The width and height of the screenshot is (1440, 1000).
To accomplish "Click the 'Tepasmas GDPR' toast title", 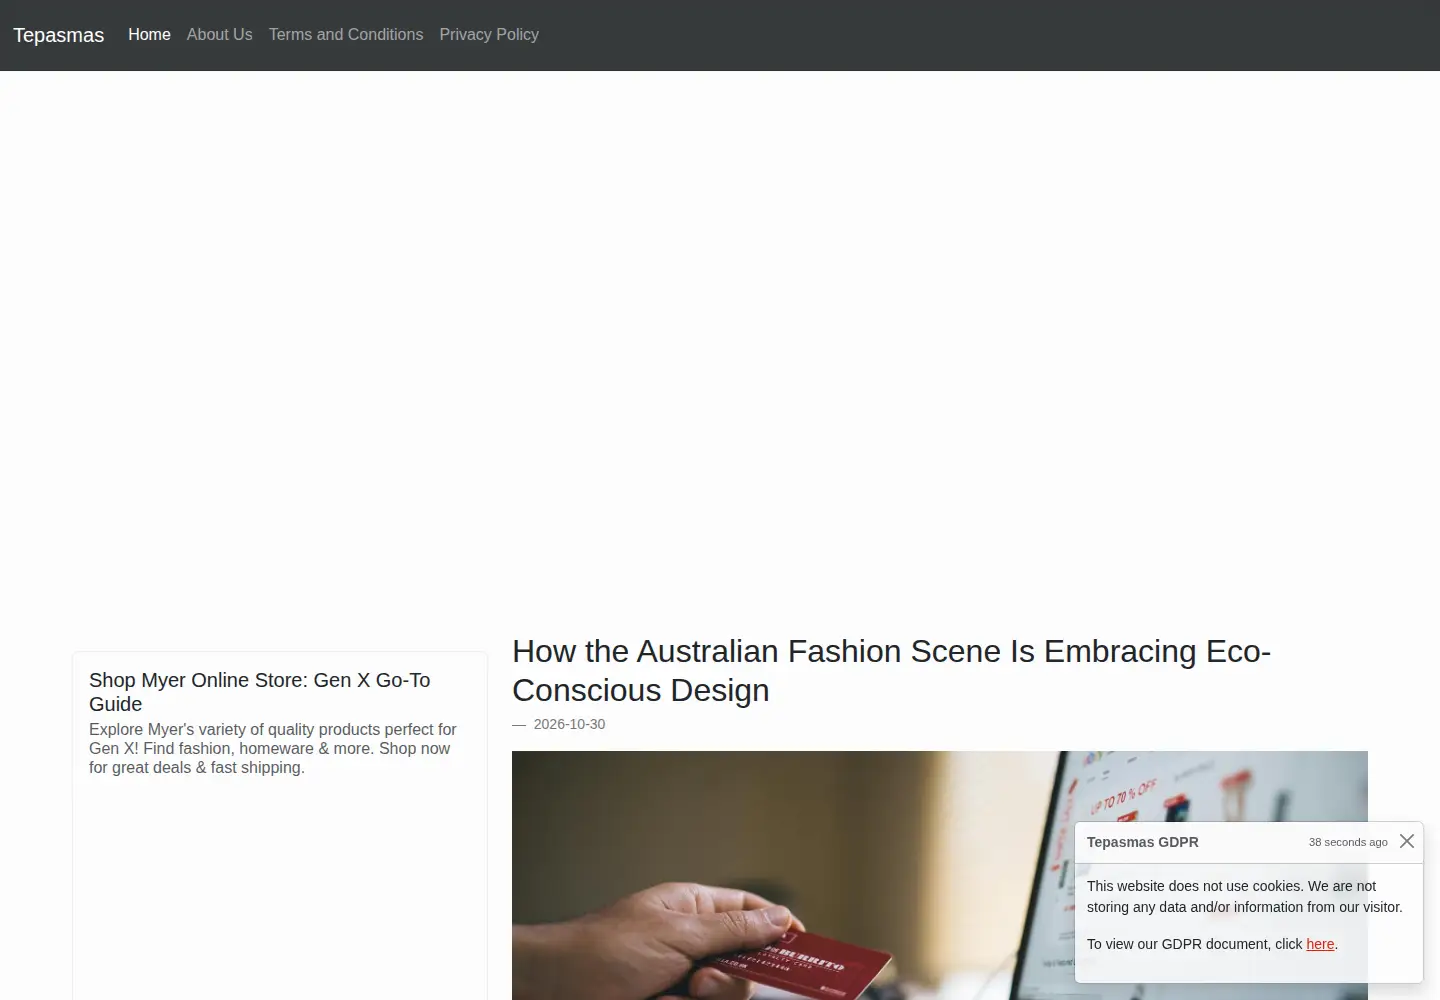I will (x=1142, y=842).
